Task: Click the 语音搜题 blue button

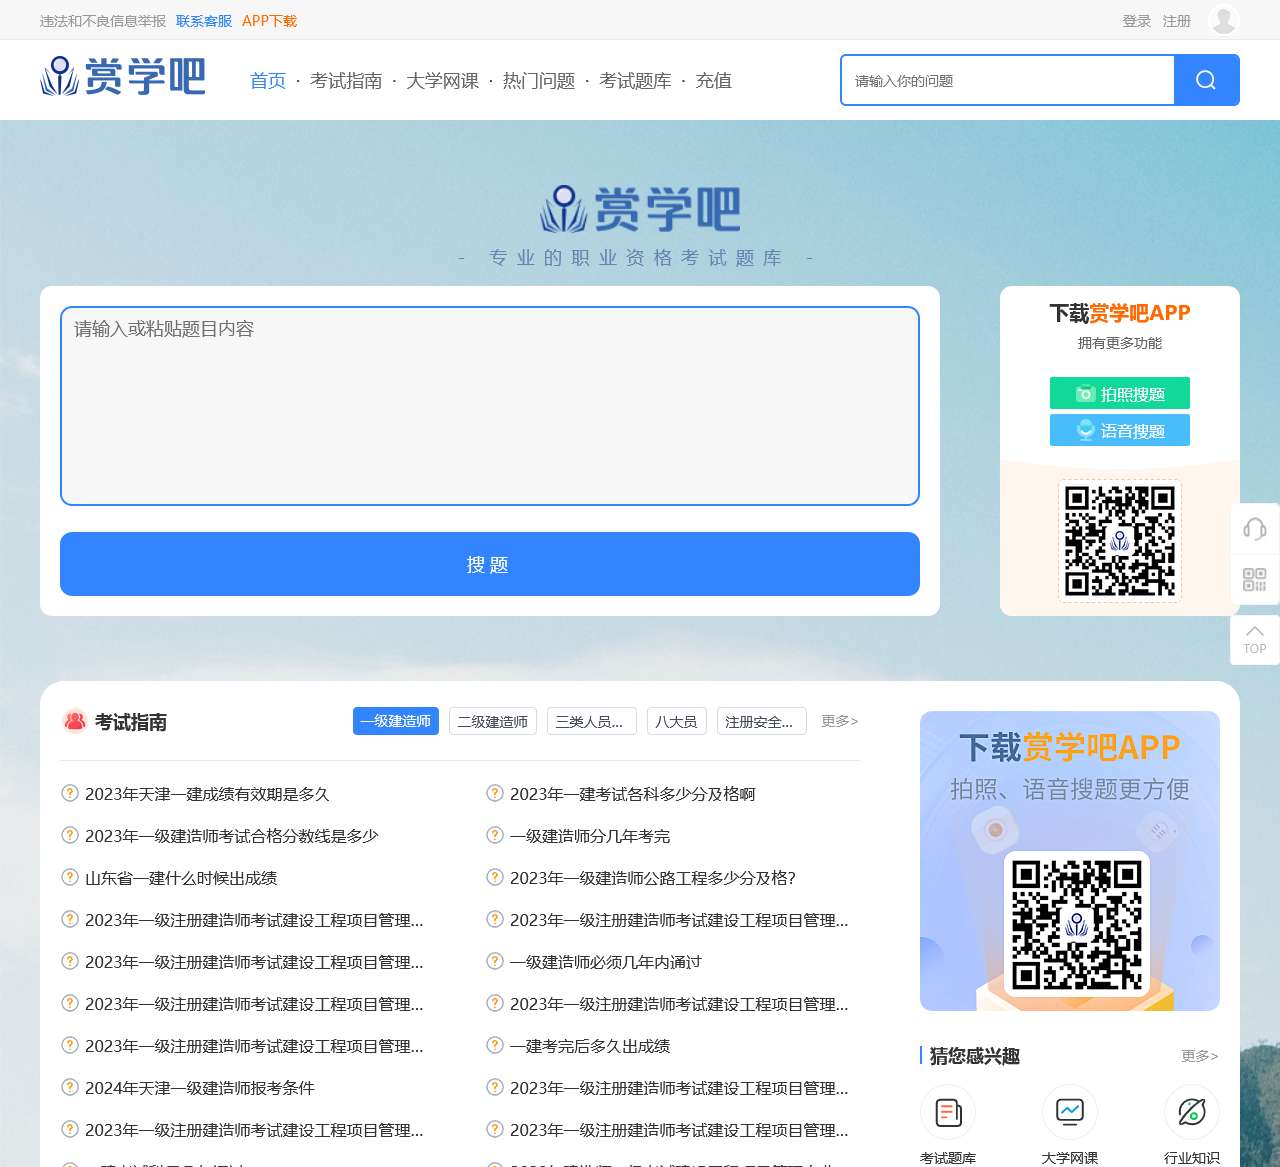Action: [x=1120, y=430]
